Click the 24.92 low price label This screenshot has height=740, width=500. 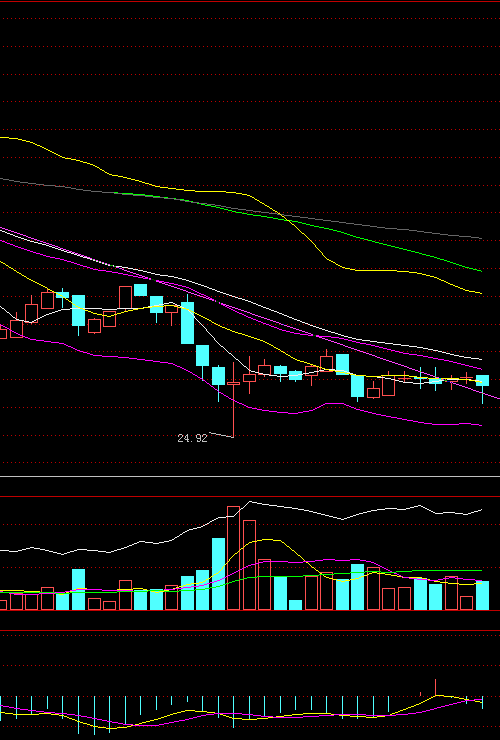(x=192, y=438)
